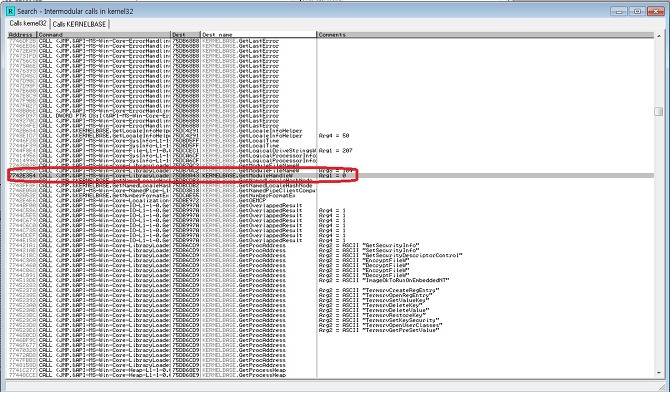Select the "TermsrvGetValueKey" comment
The width and height of the screenshot is (670, 393).
[374, 300]
